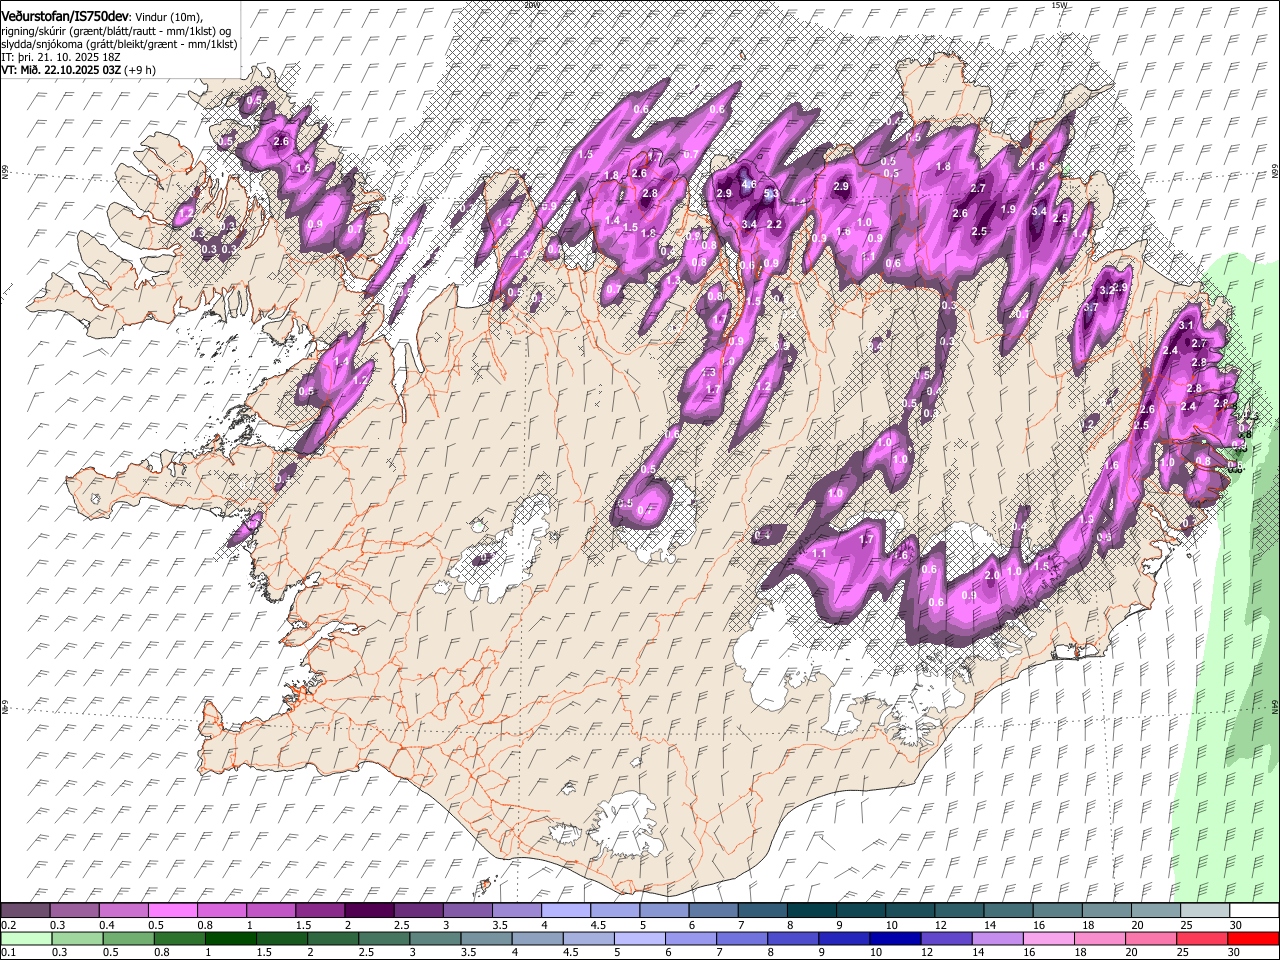Click the 2.0 value north of Vatnajökull

993,575
